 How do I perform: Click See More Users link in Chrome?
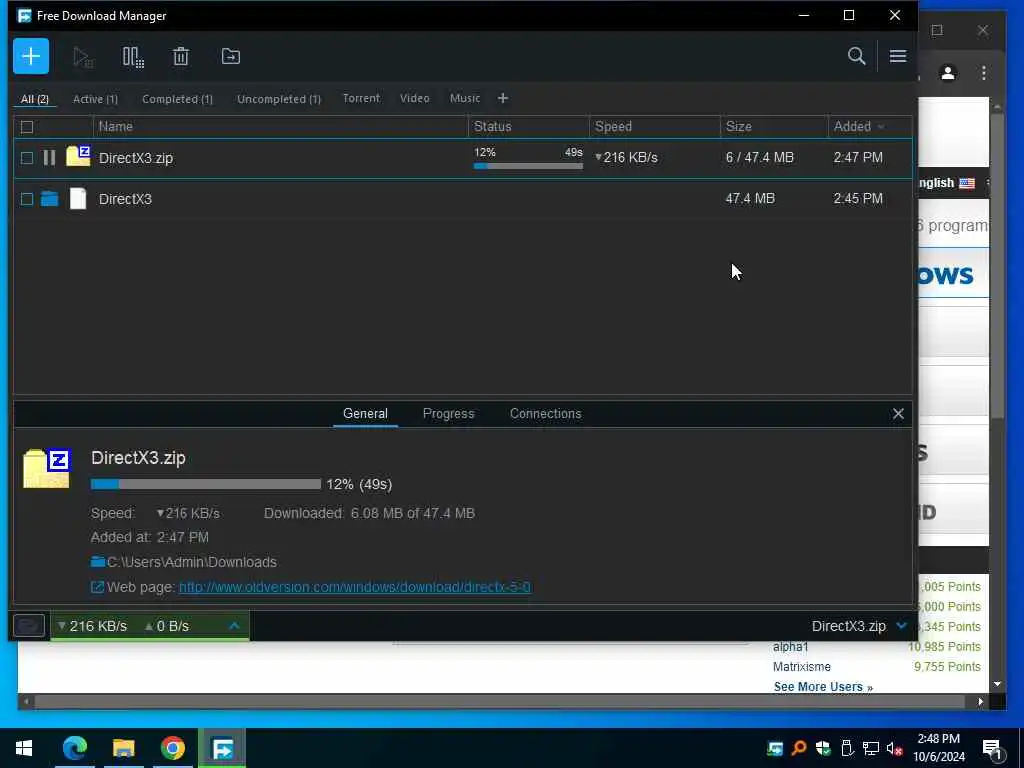point(823,686)
